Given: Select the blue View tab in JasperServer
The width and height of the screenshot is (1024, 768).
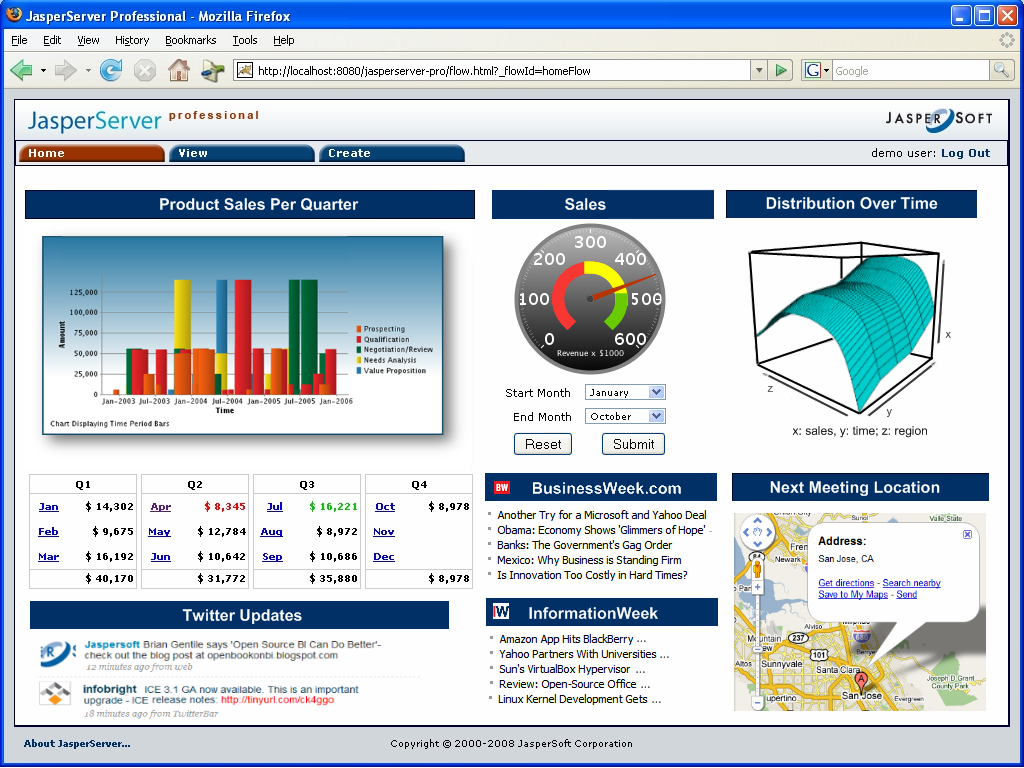Looking at the screenshot, I should tap(242, 153).
